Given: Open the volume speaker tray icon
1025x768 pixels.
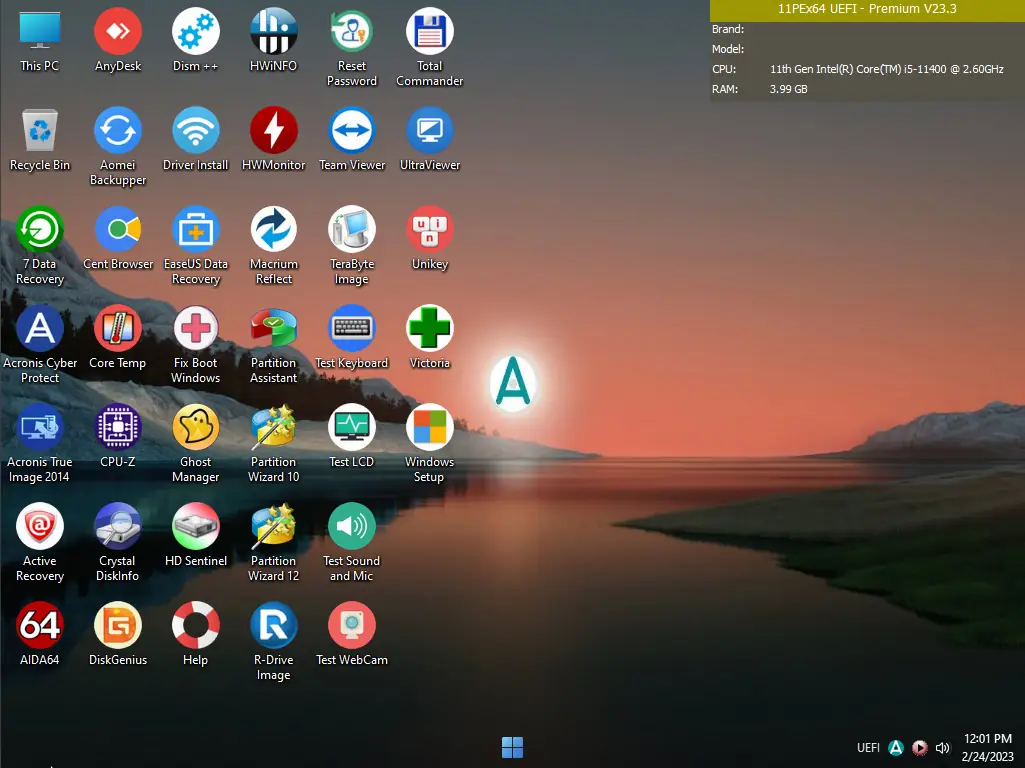Looking at the screenshot, I should [943, 748].
